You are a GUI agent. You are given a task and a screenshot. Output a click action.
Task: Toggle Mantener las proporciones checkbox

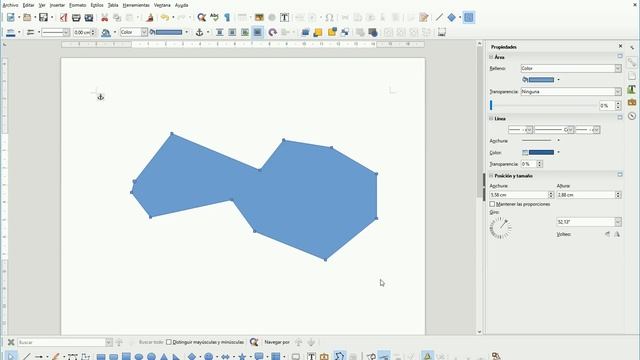[x=492, y=204]
